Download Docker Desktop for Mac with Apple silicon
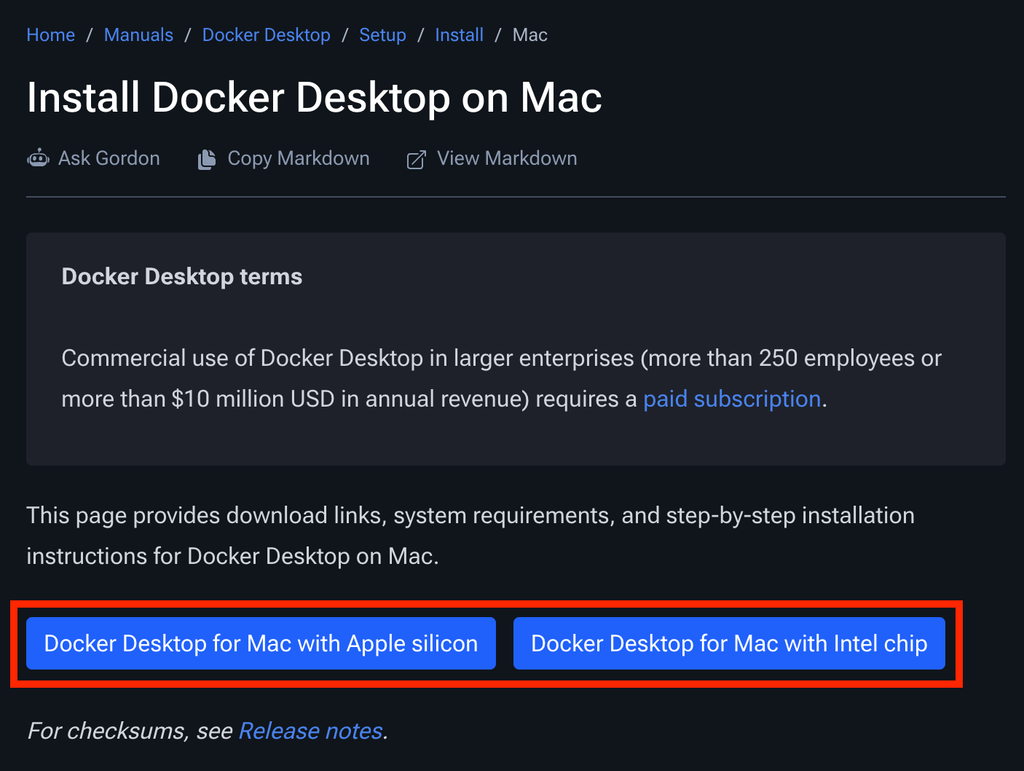The height and width of the screenshot is (771, 1024). pos(261,644)
